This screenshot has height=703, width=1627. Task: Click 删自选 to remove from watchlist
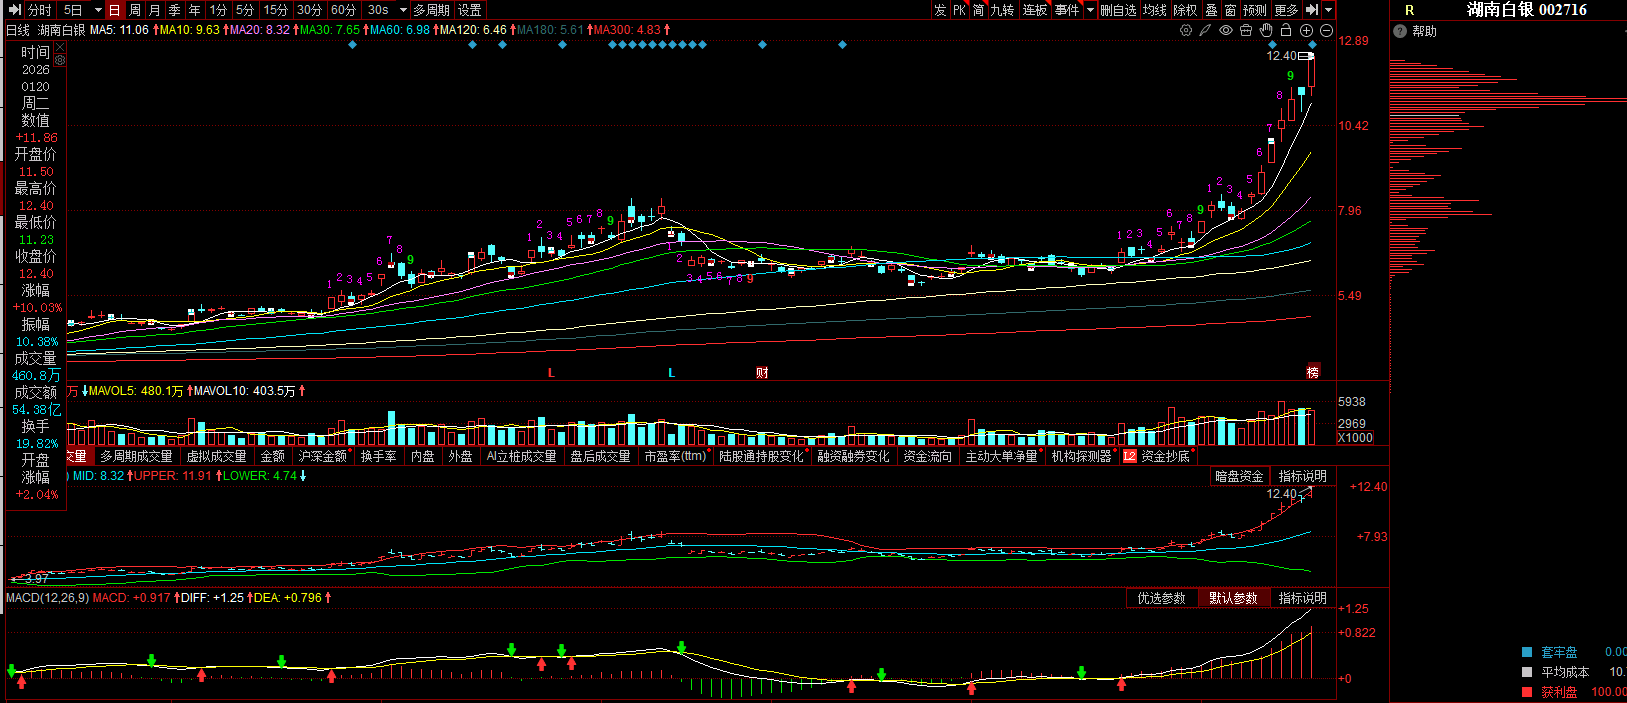pos(1119,10)
